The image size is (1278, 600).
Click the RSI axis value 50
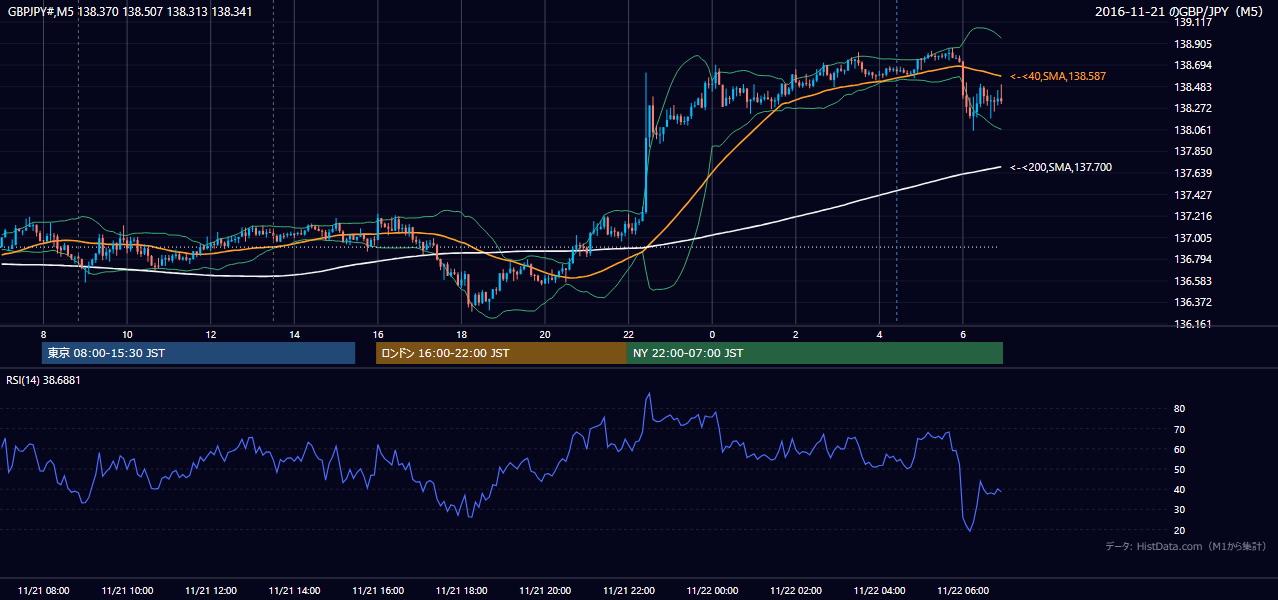(x=1179, y=469)
